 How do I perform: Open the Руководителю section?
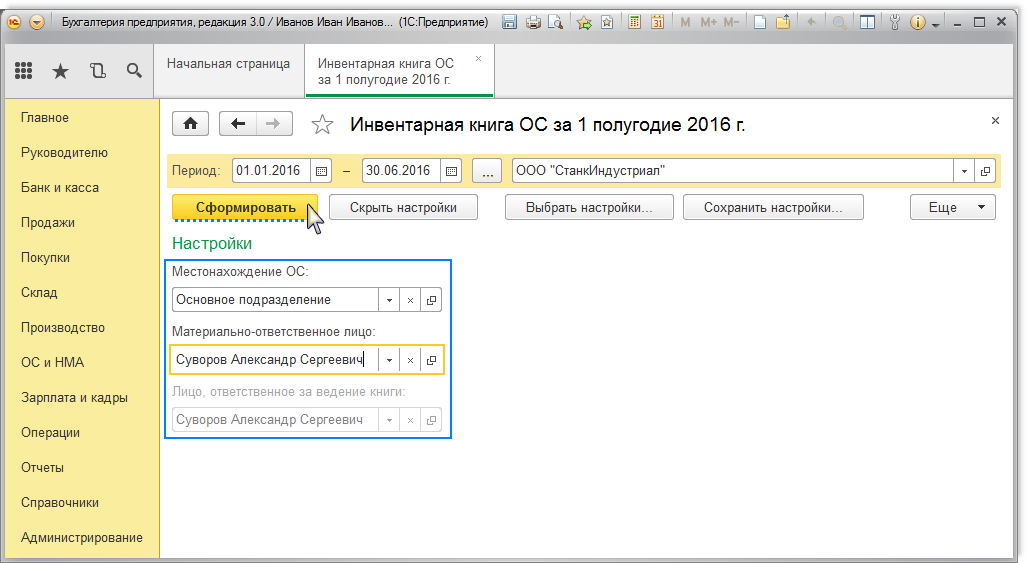[x=64, y=153]
